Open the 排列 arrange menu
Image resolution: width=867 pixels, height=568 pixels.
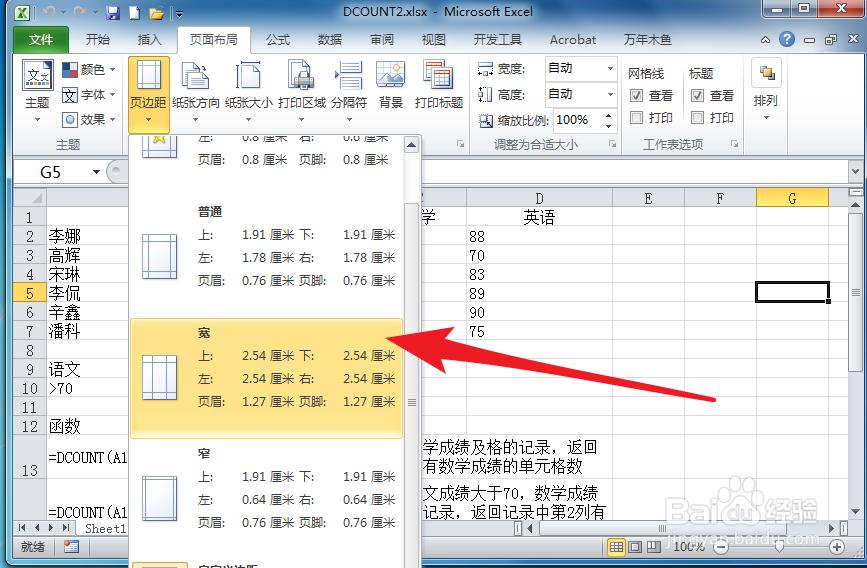point(766,92)
